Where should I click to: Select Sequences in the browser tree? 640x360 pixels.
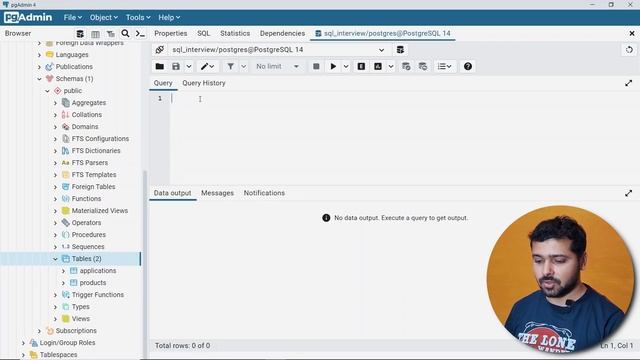pos(88,247)
